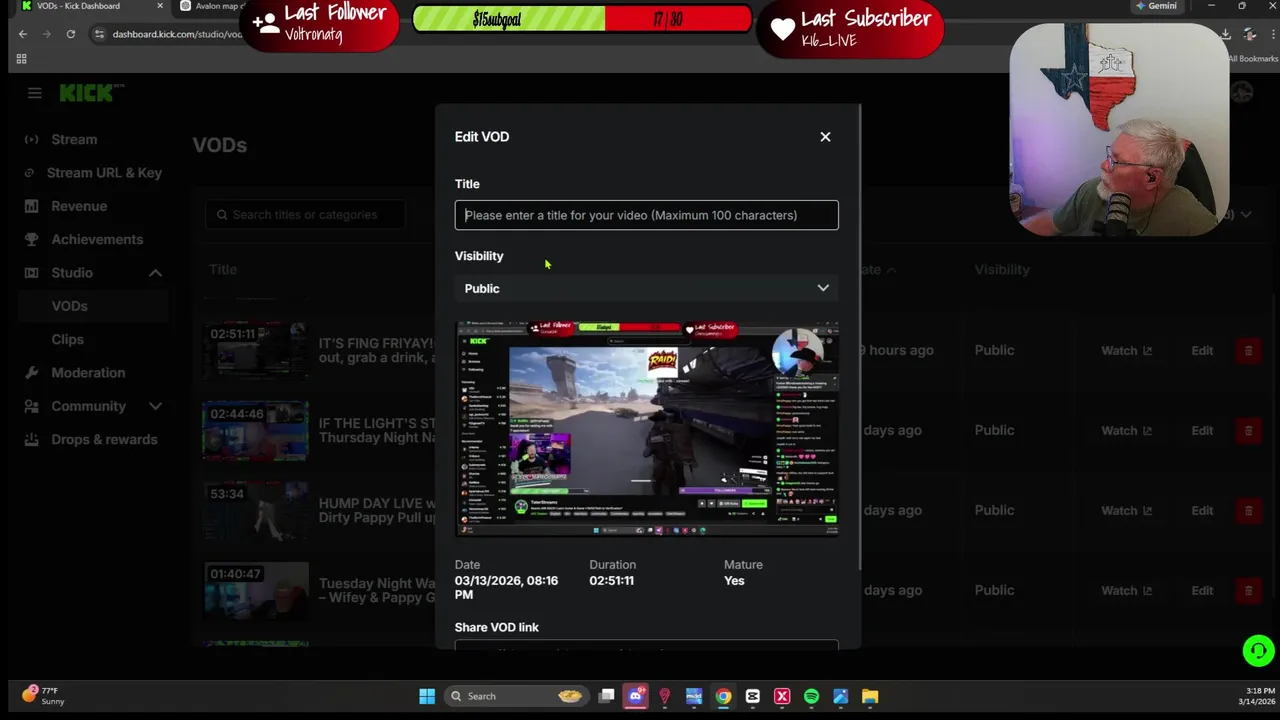Delete the 02:44:46 VOD
This screenshot has width=1280, height=720.
[x=1248, y=431]
